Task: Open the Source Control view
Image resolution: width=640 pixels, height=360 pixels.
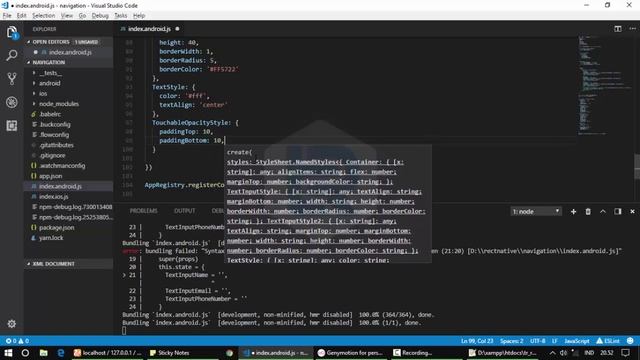Action: 12,78
